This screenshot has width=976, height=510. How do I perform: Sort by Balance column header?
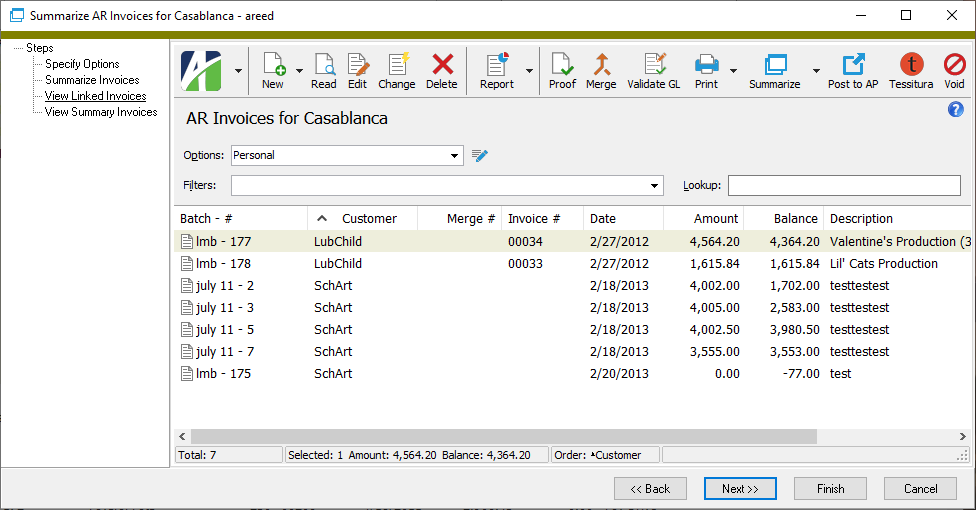[x=783, y=219]
